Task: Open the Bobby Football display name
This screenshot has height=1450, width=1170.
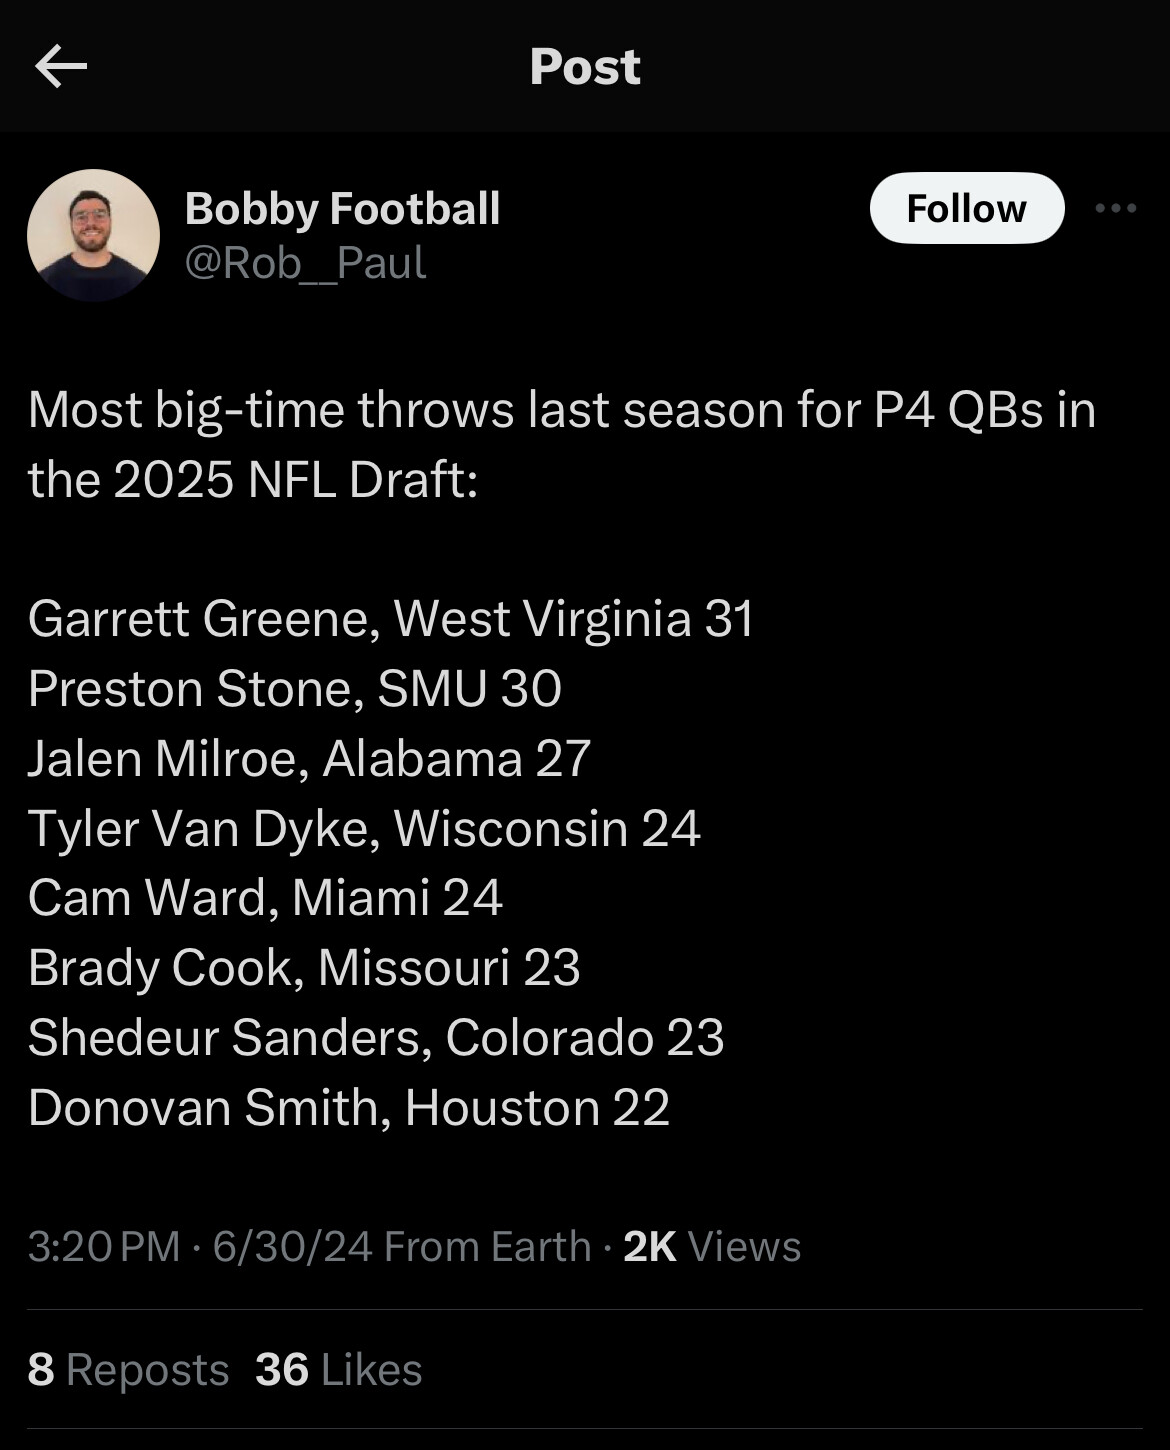Action: 342,209
